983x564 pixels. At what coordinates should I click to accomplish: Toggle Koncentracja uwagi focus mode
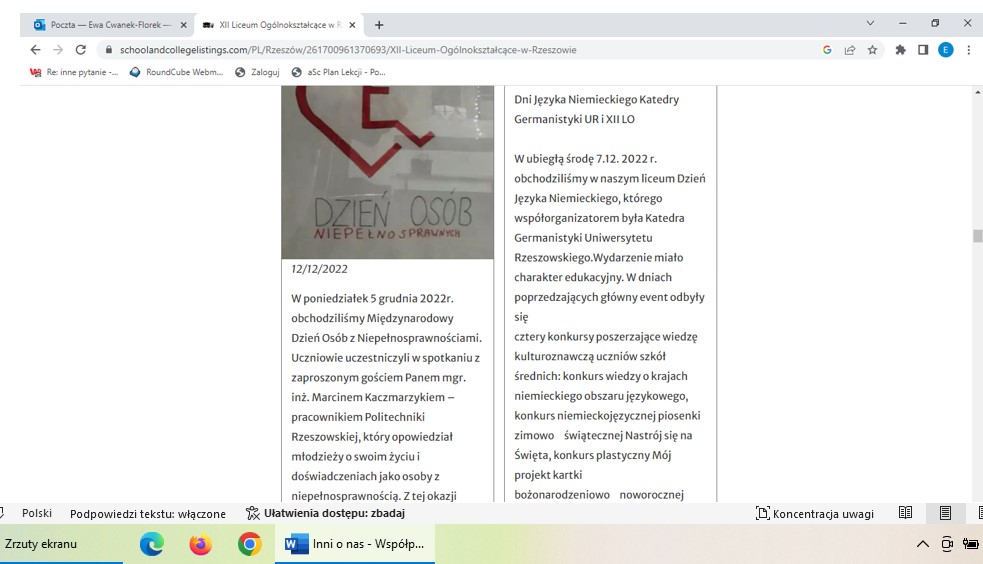[815, 514]
